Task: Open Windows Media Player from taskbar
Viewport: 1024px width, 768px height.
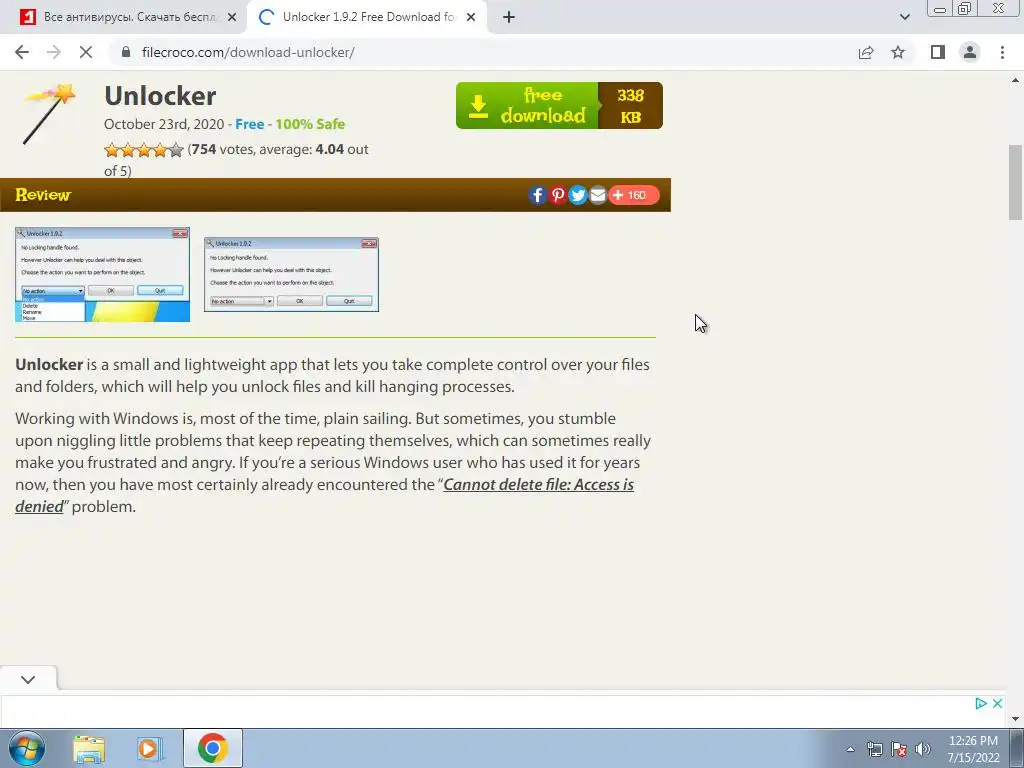Action: (149, 748)
